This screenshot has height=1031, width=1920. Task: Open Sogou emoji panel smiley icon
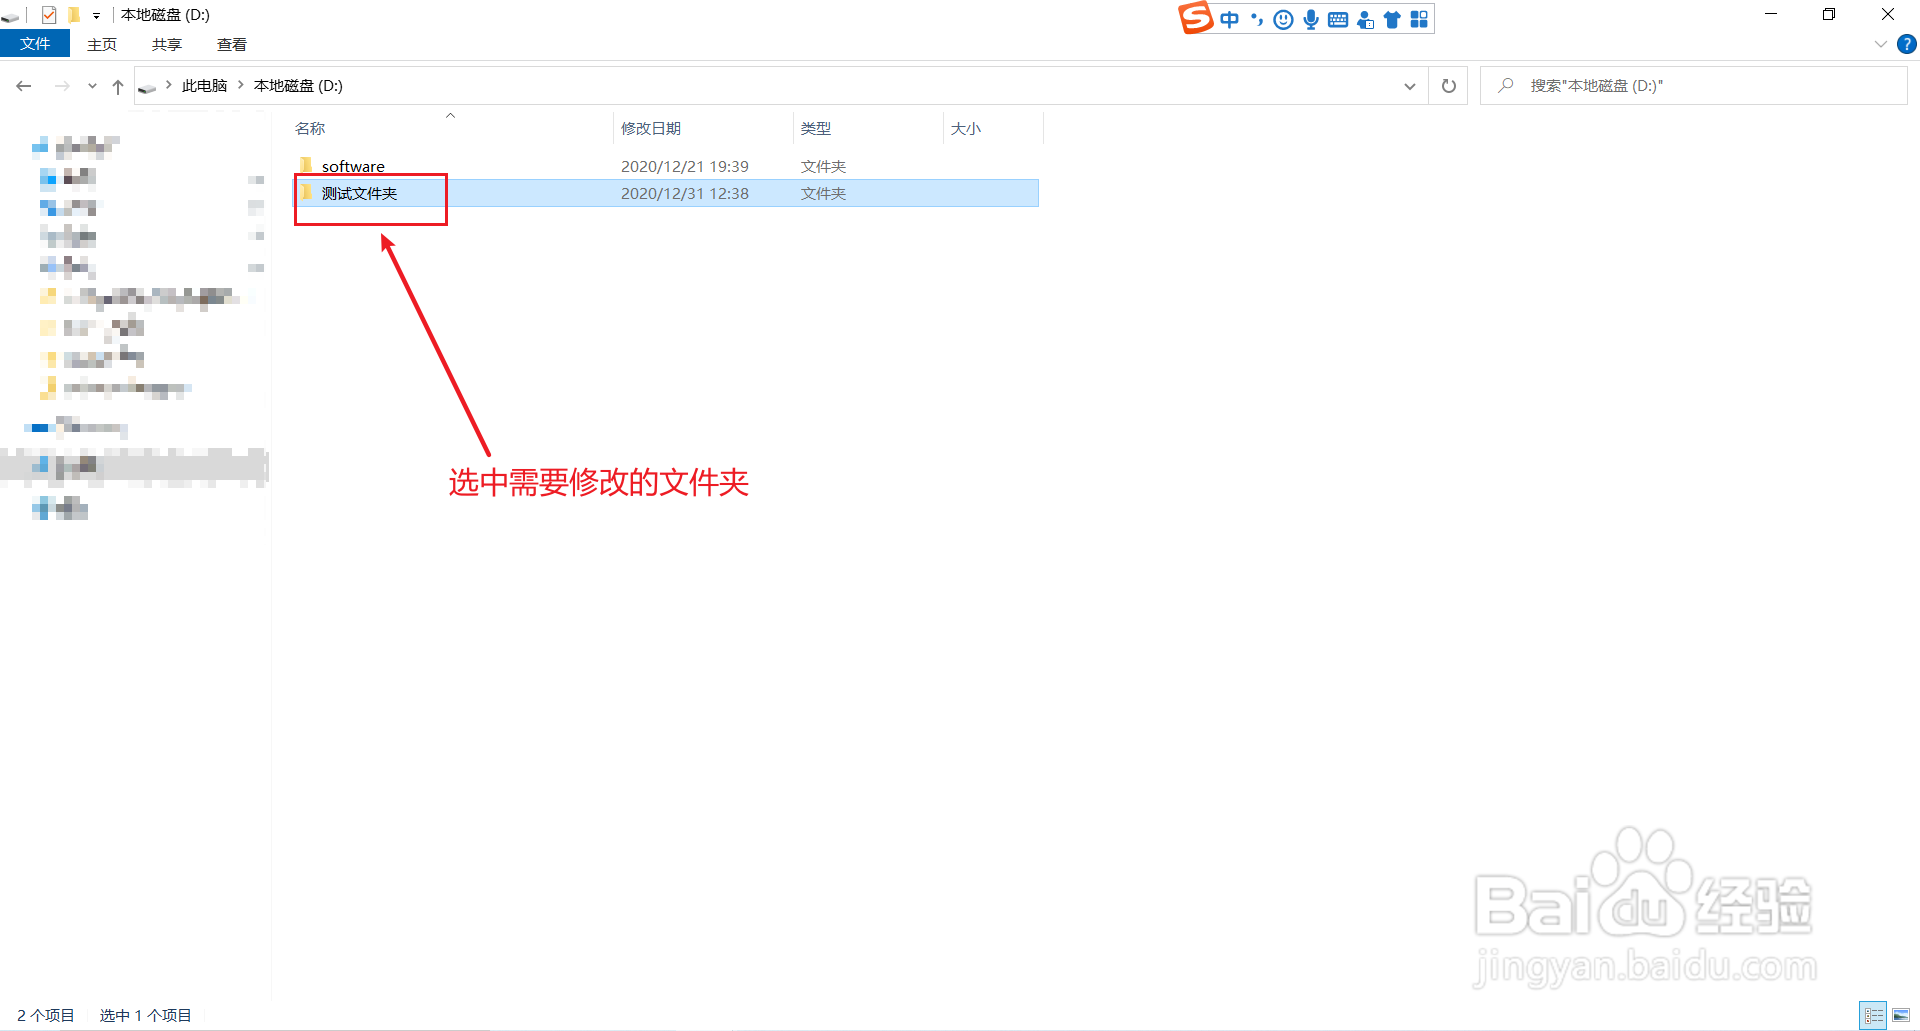pos(1284,19)
